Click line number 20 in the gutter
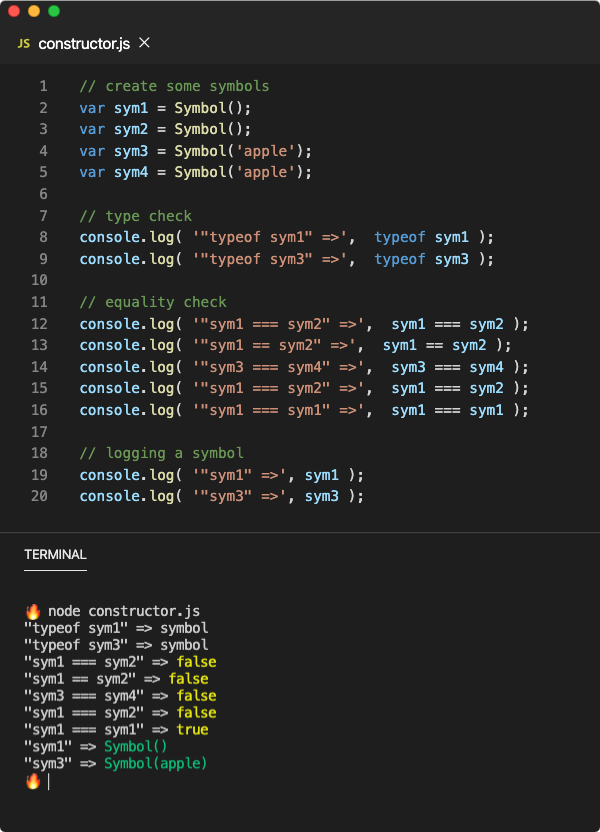600x832 pixels. [40, 496]
